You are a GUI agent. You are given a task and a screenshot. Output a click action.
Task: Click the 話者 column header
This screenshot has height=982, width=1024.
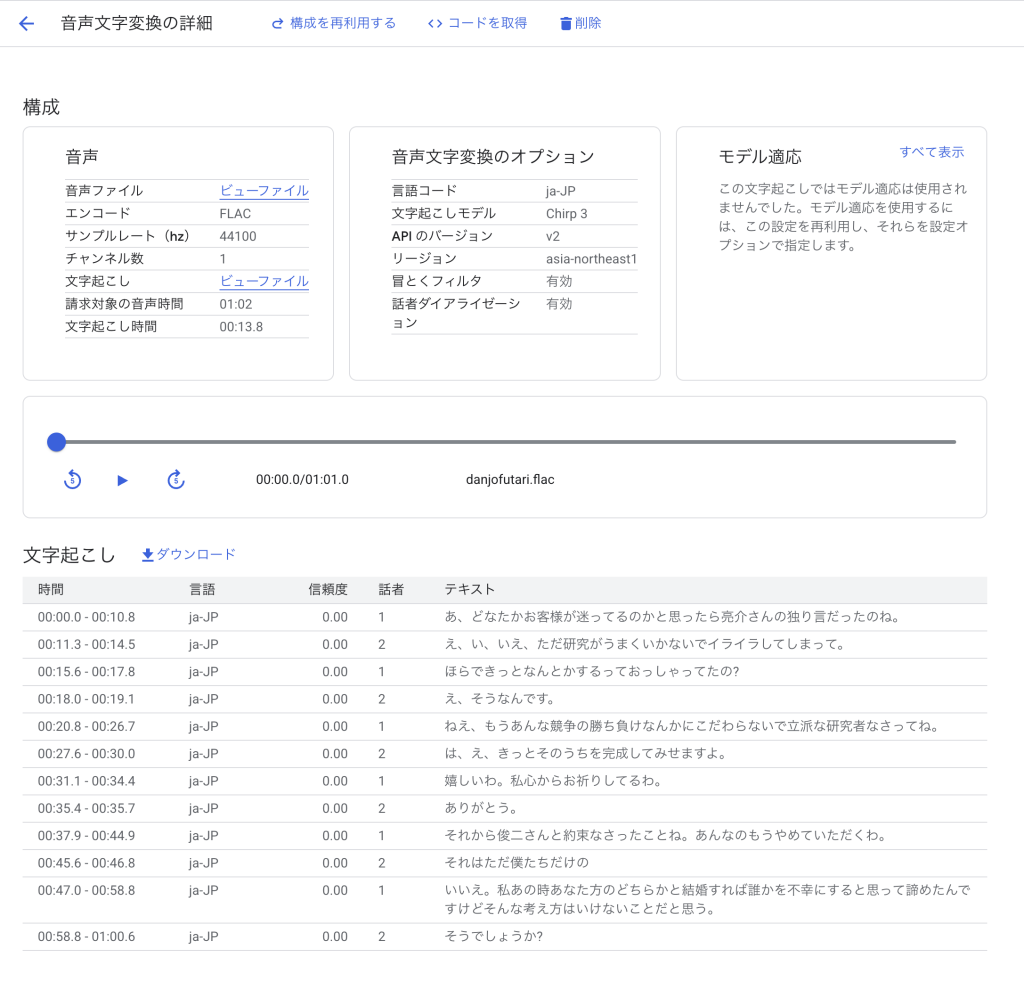[391, 590]
